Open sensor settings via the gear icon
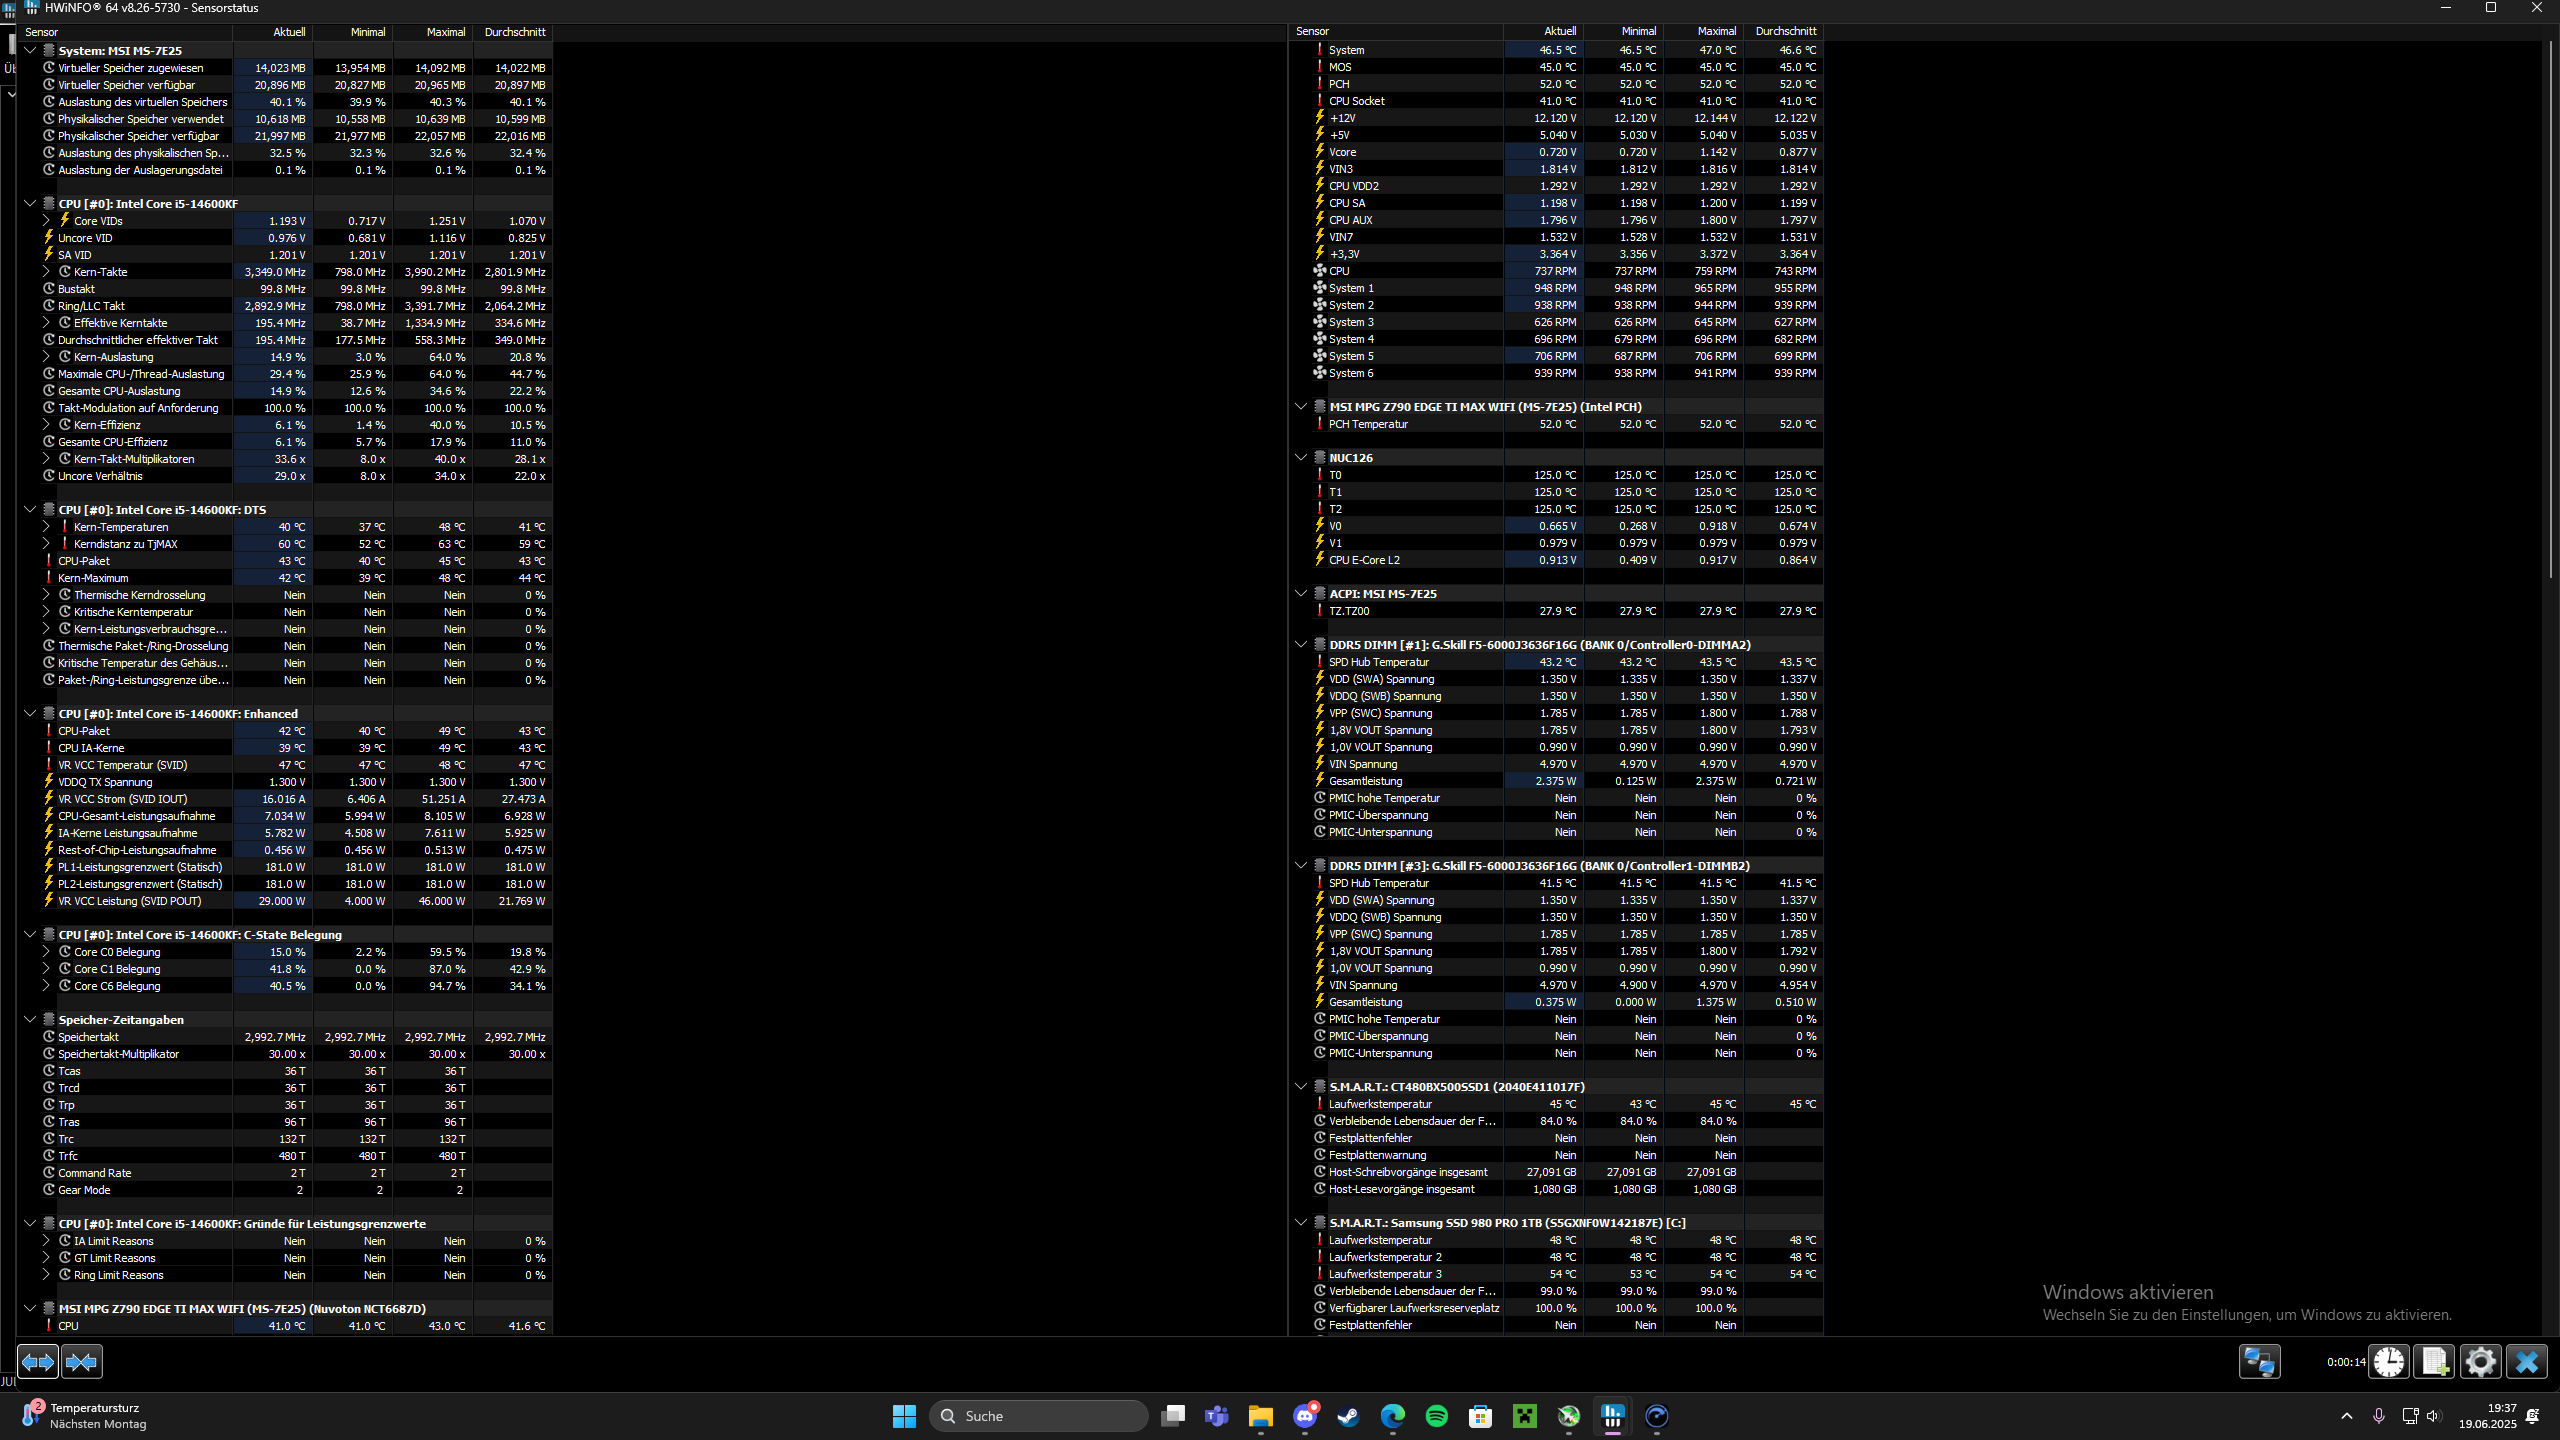This screenshot has width=2560, height=1440. pyautogui.click(x=2480, y=1361)
